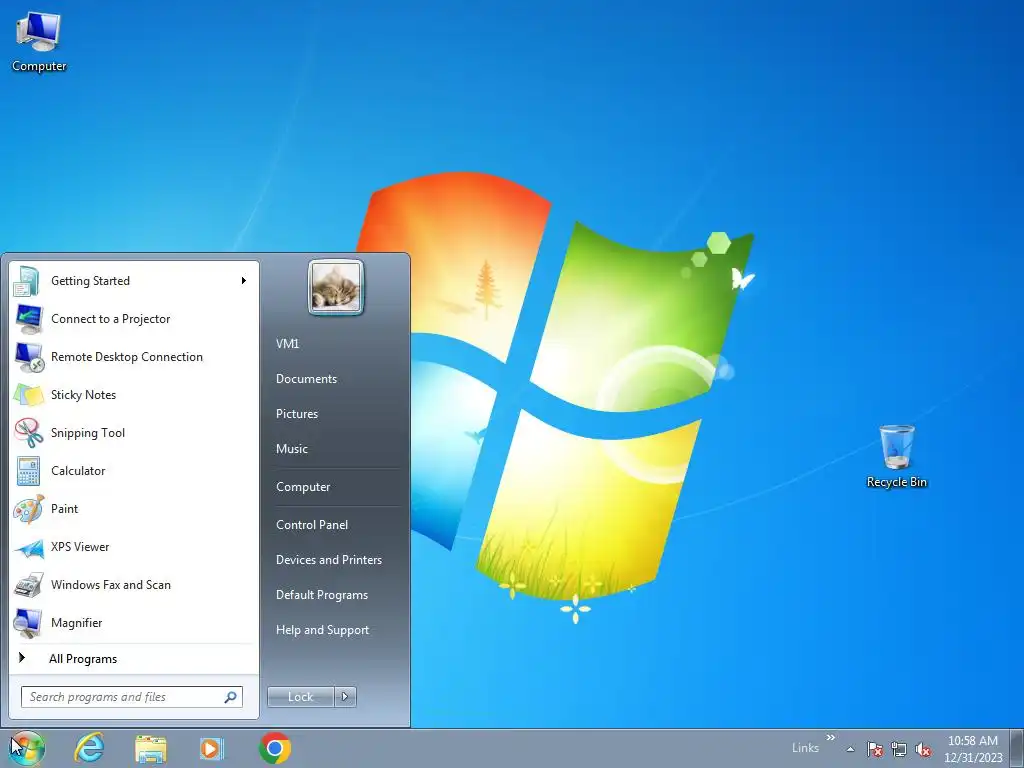The width and height of the screenshot is (1024, 768).
Task: Open Help and Support
Action: click(x=323, y=630)
